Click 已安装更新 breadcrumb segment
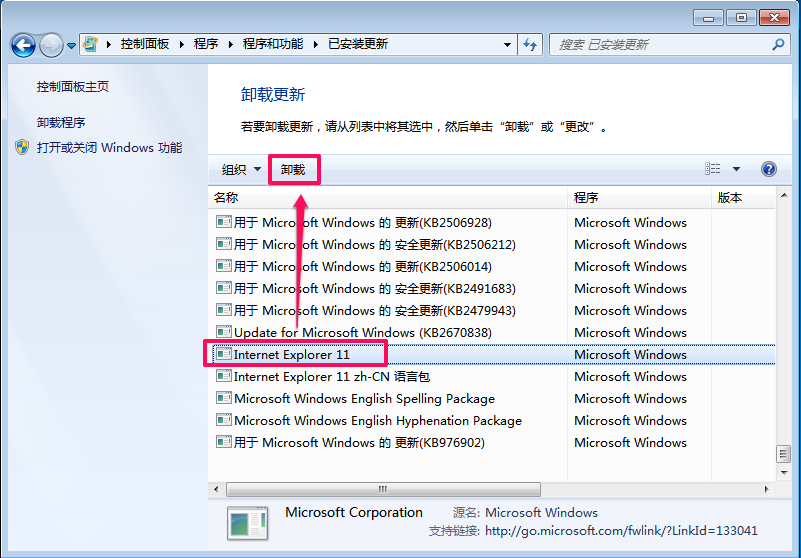The height and width of the screenshot is (558, 801). (x=358, y=44)
